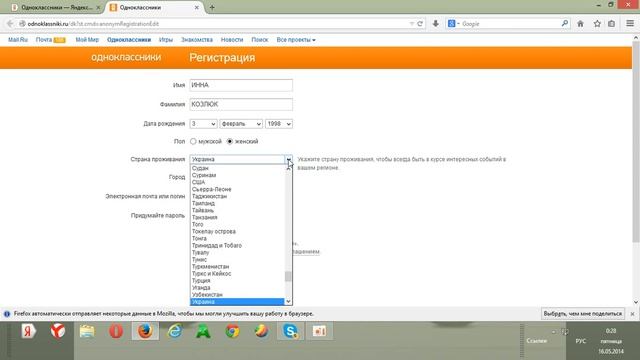Click Выбрать, чем мне поделиться button
Viewport: 640px width, 360px height.
coord(582,314)
